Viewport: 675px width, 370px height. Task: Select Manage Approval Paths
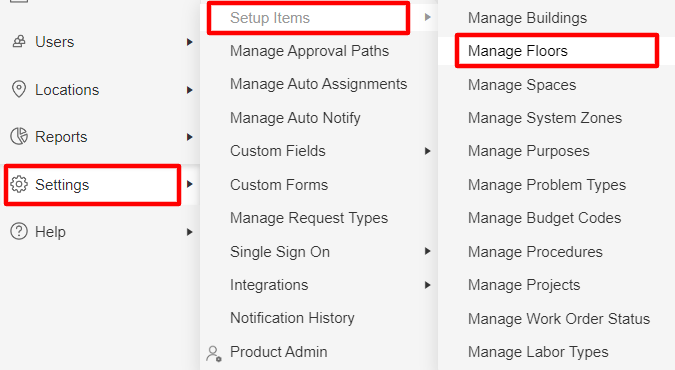tap(310, 51)
